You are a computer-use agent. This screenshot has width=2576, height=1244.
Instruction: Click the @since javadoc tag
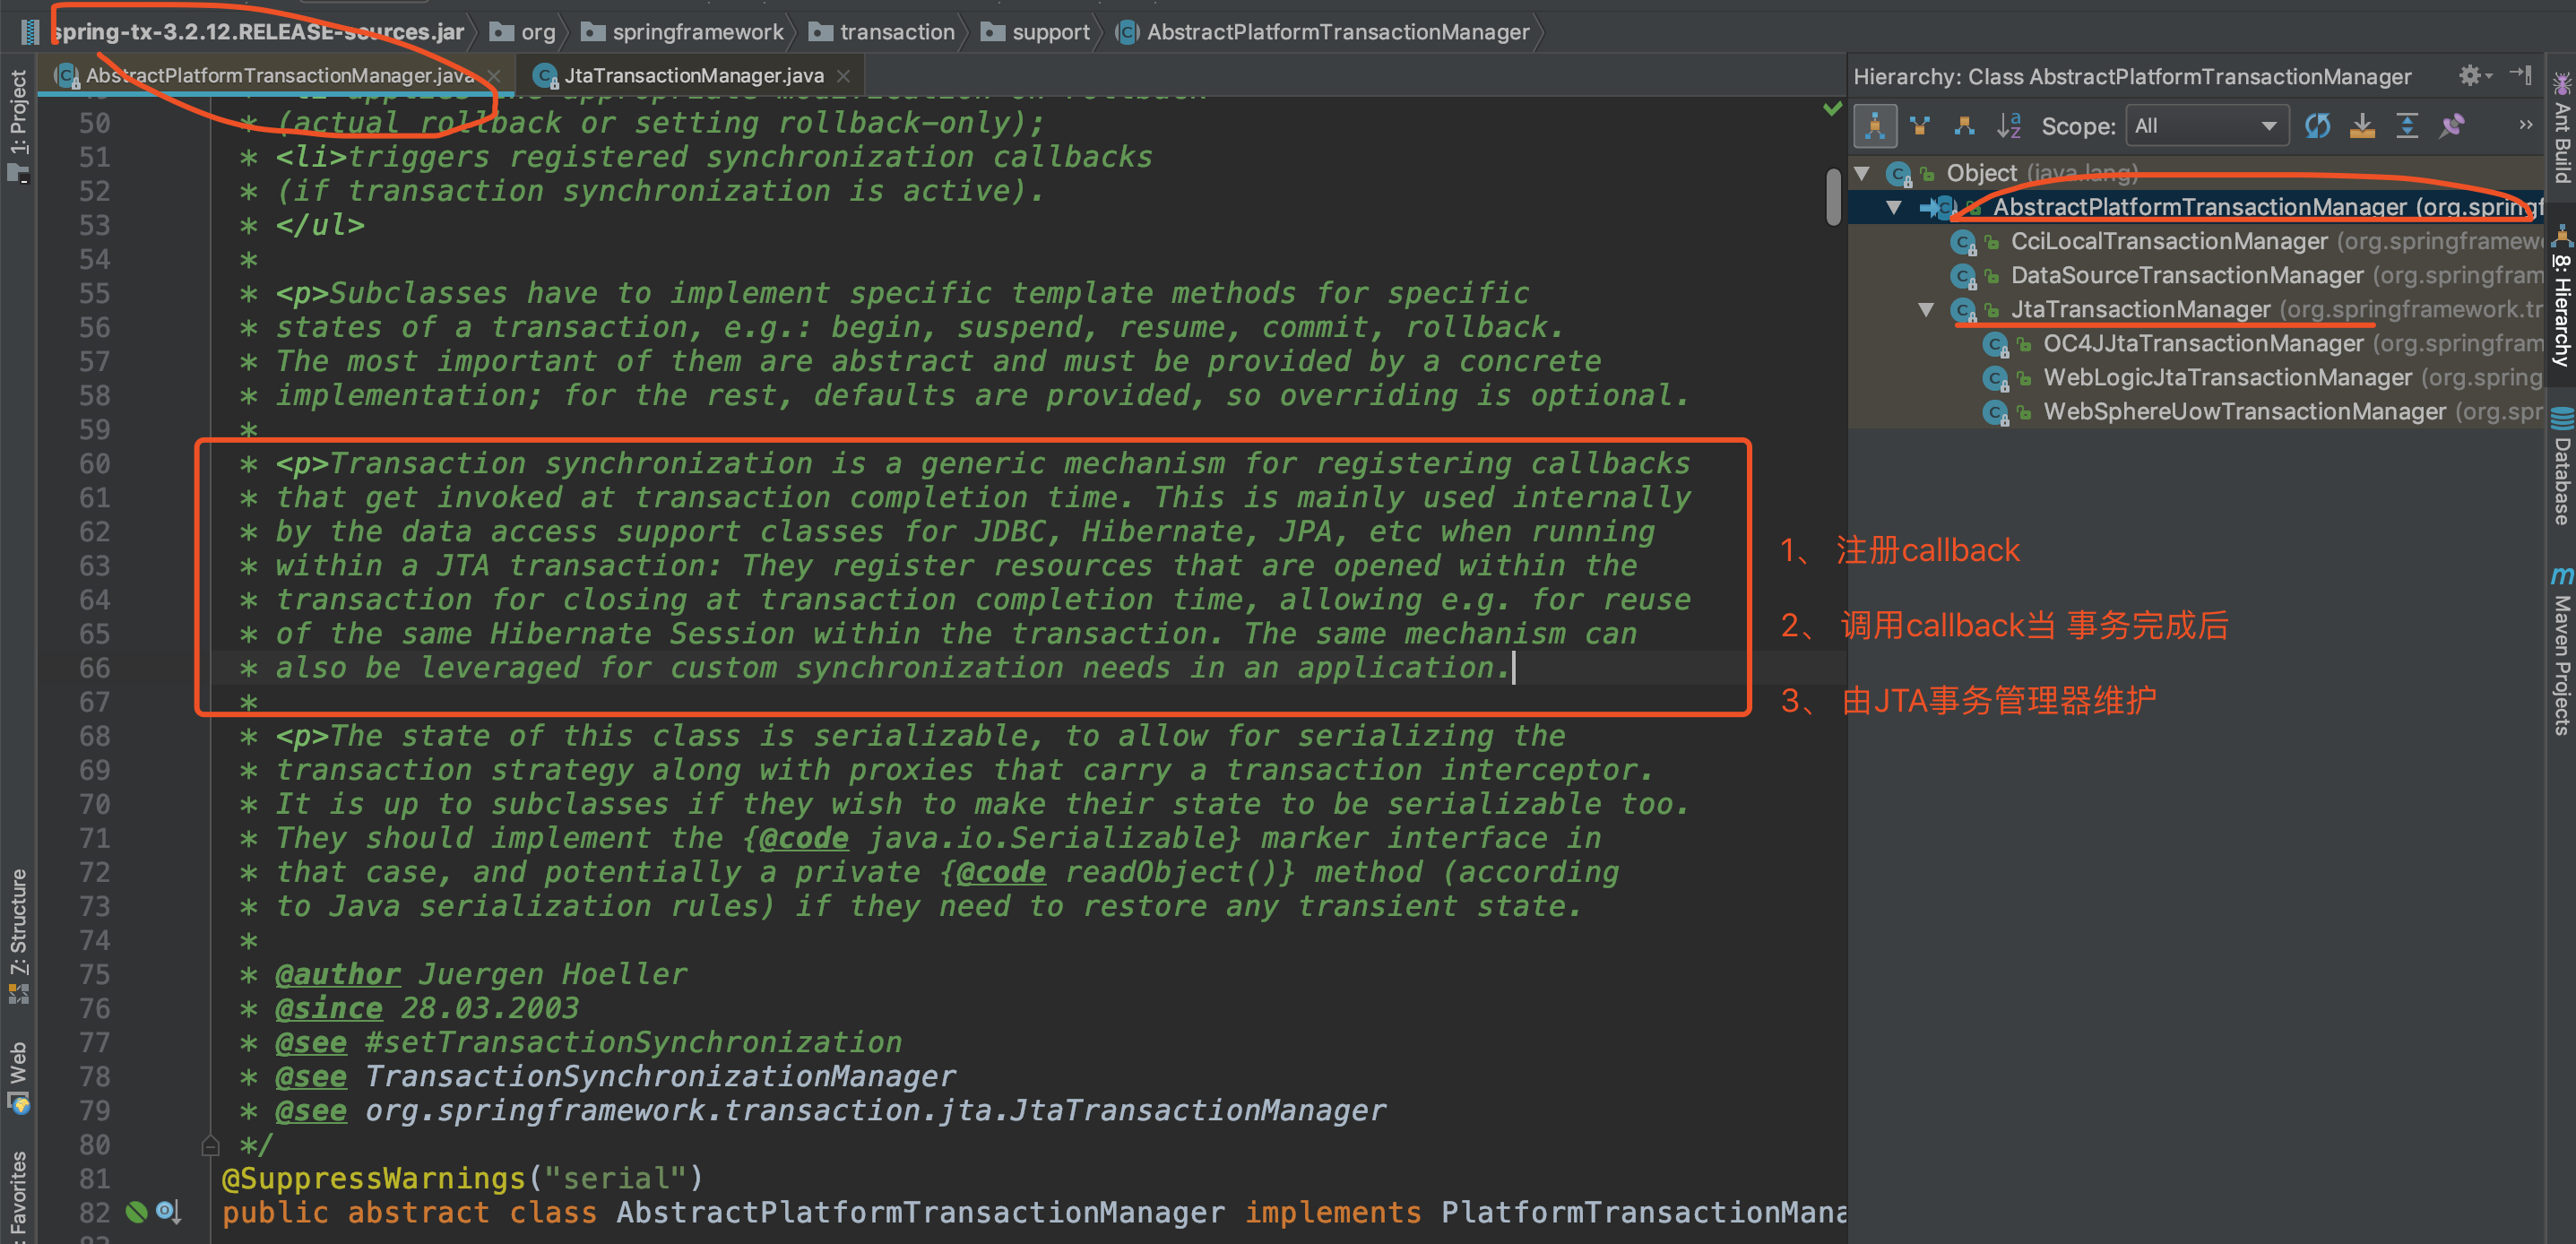[328, 1008]
